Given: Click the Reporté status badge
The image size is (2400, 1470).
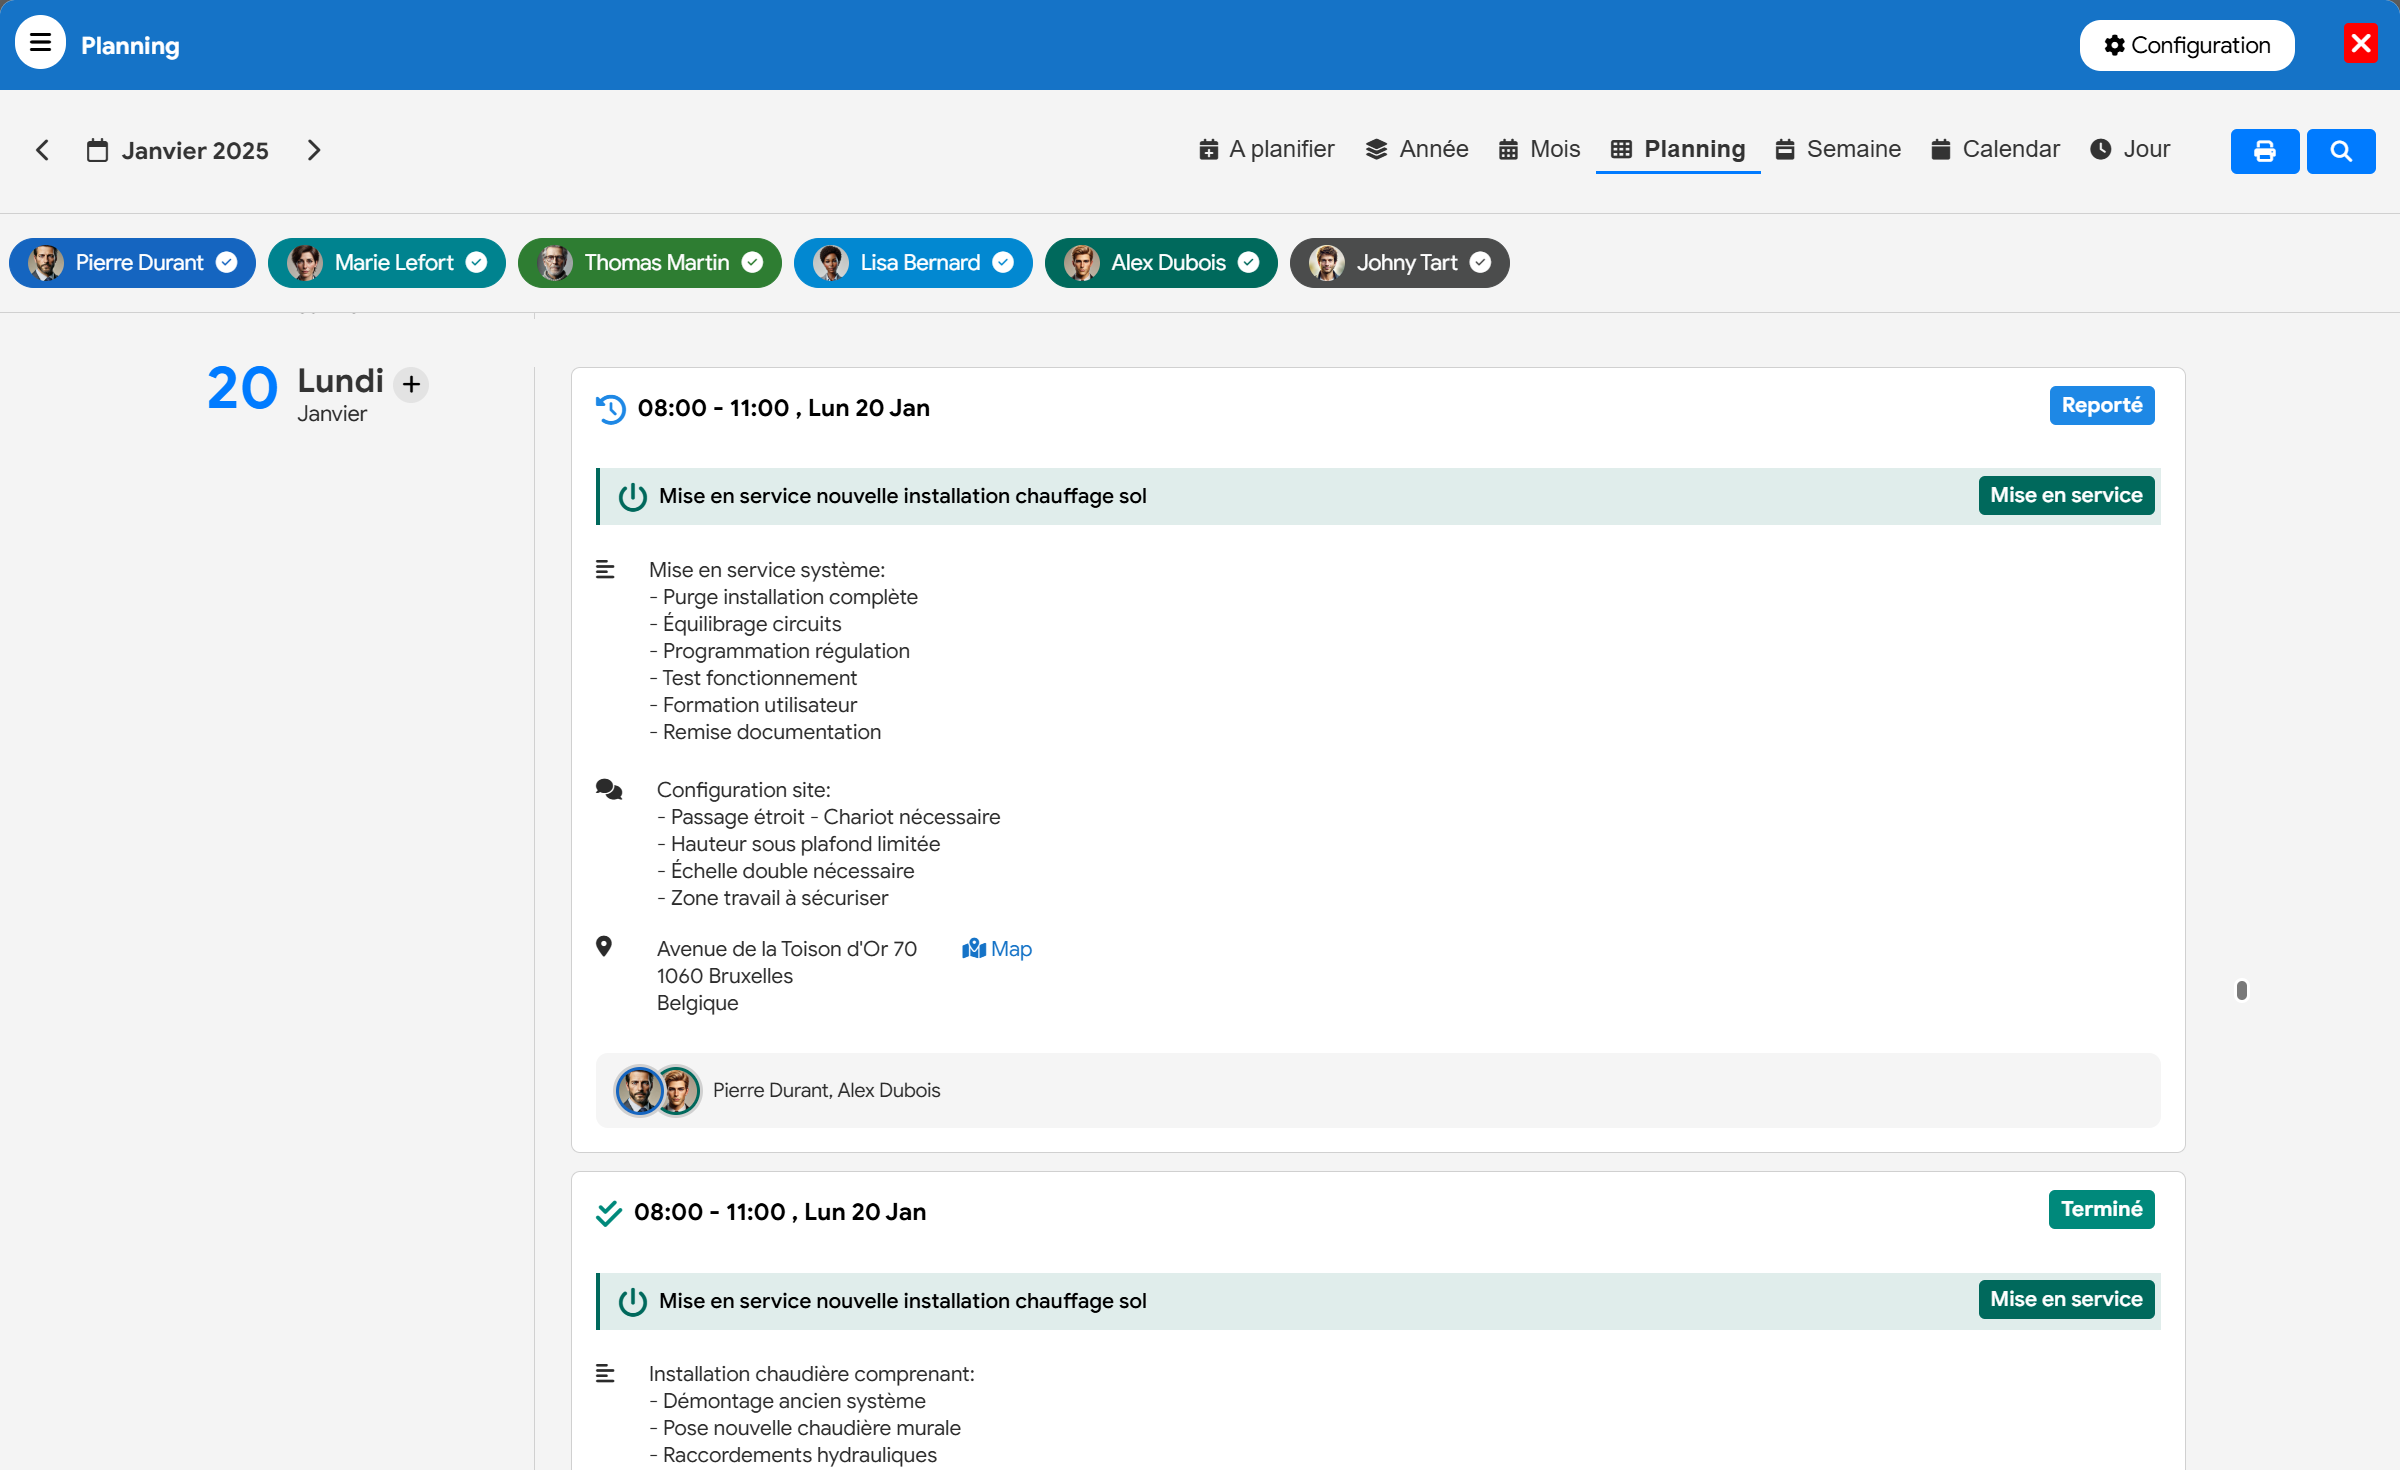Looking at the screenshot, I should click(2102, 405).
